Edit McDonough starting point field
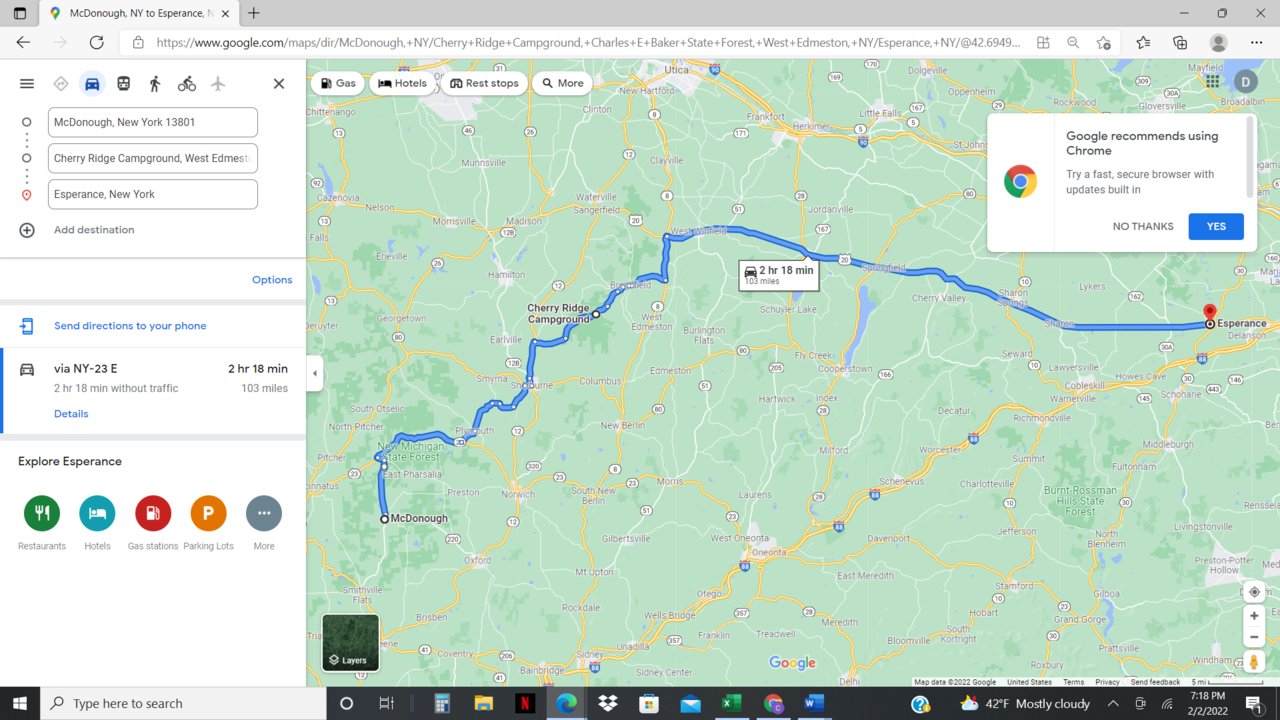This screenshot has width=1280, height=720. 153,122
